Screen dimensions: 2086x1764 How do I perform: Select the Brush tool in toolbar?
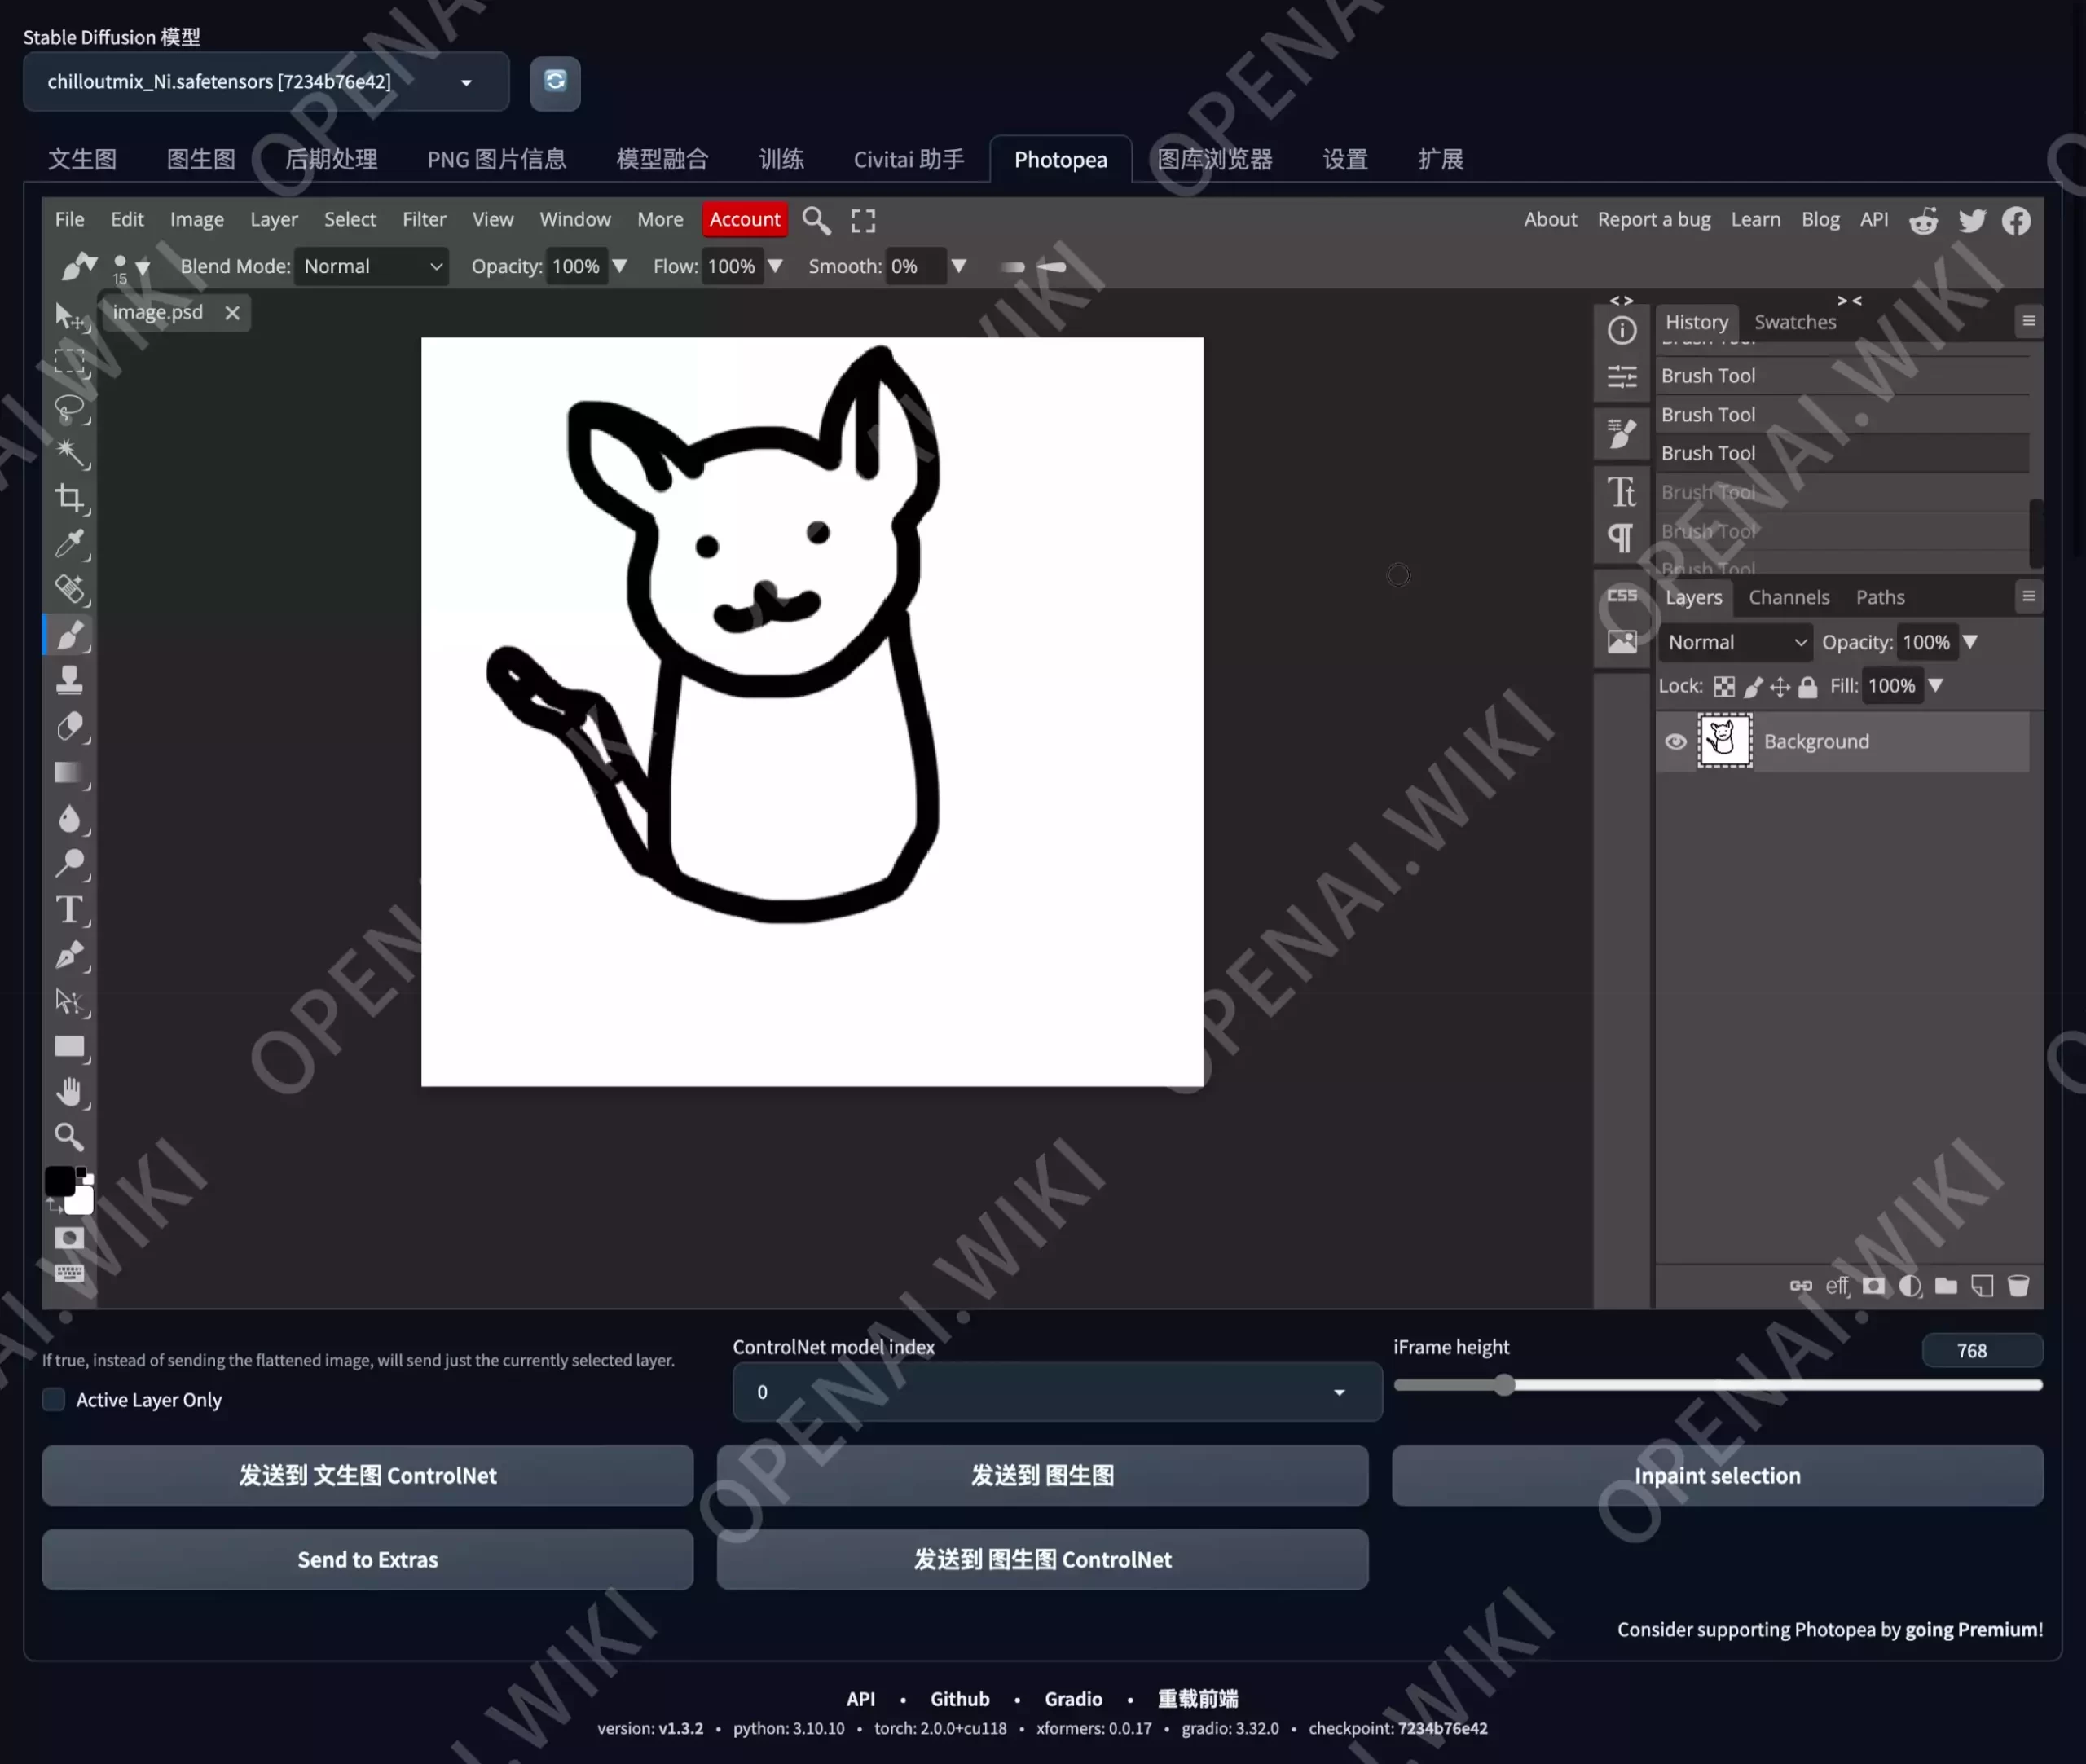[x=72, y=636]
